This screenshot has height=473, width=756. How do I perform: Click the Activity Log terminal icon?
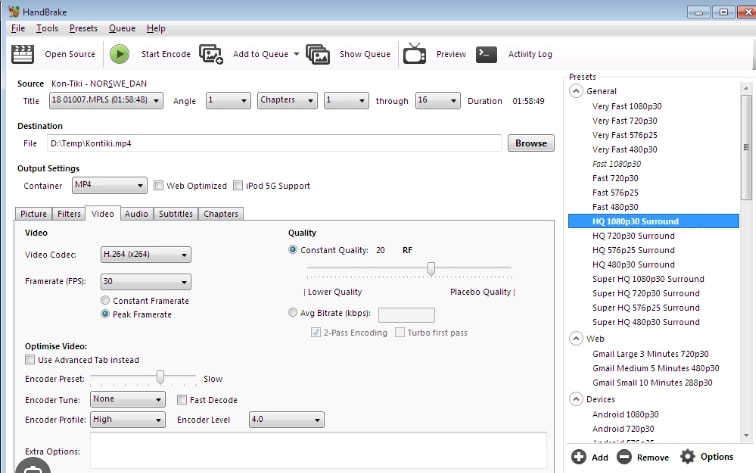tap(486, 54)
